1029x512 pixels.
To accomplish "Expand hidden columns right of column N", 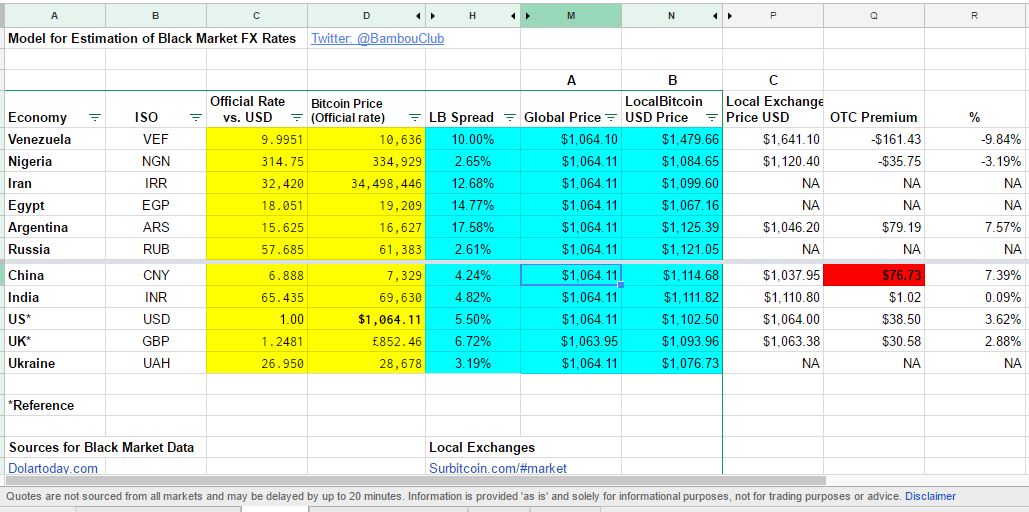I will pyautogui.click(x=714, y=16).
